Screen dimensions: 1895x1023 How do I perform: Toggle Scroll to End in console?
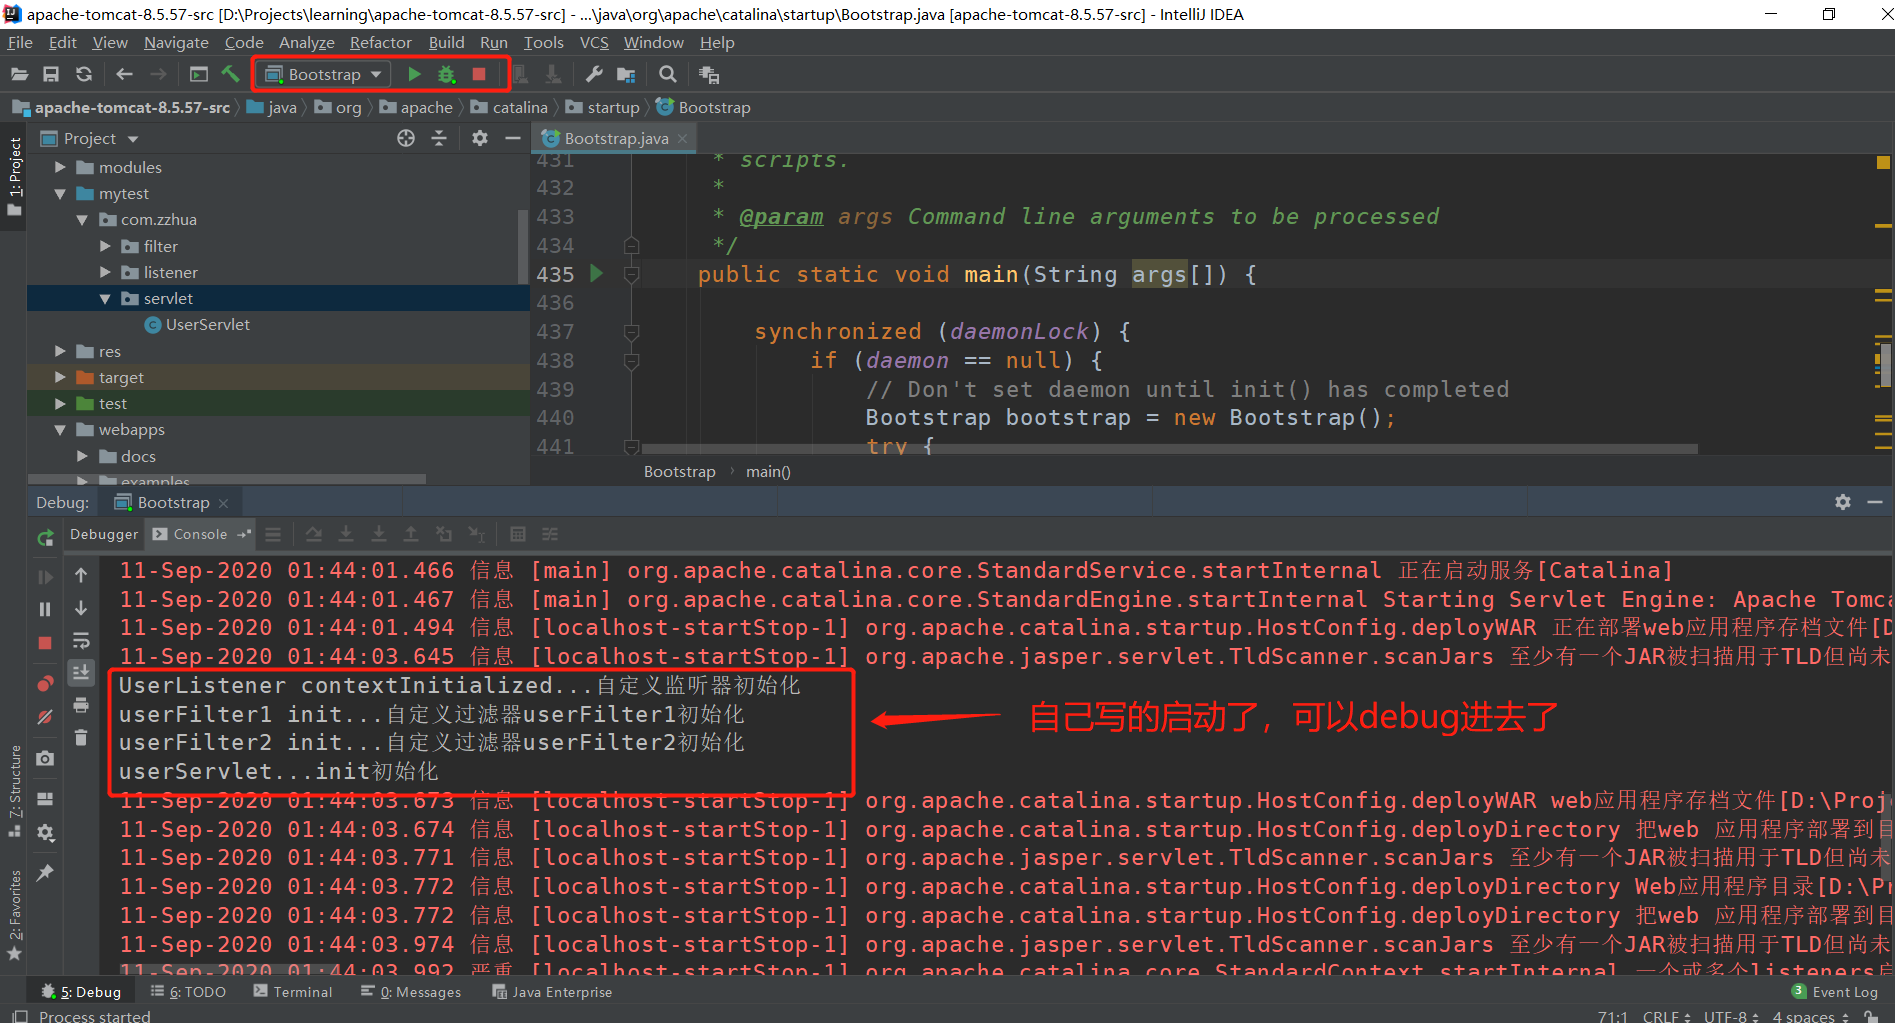click(x=81, y=673)
